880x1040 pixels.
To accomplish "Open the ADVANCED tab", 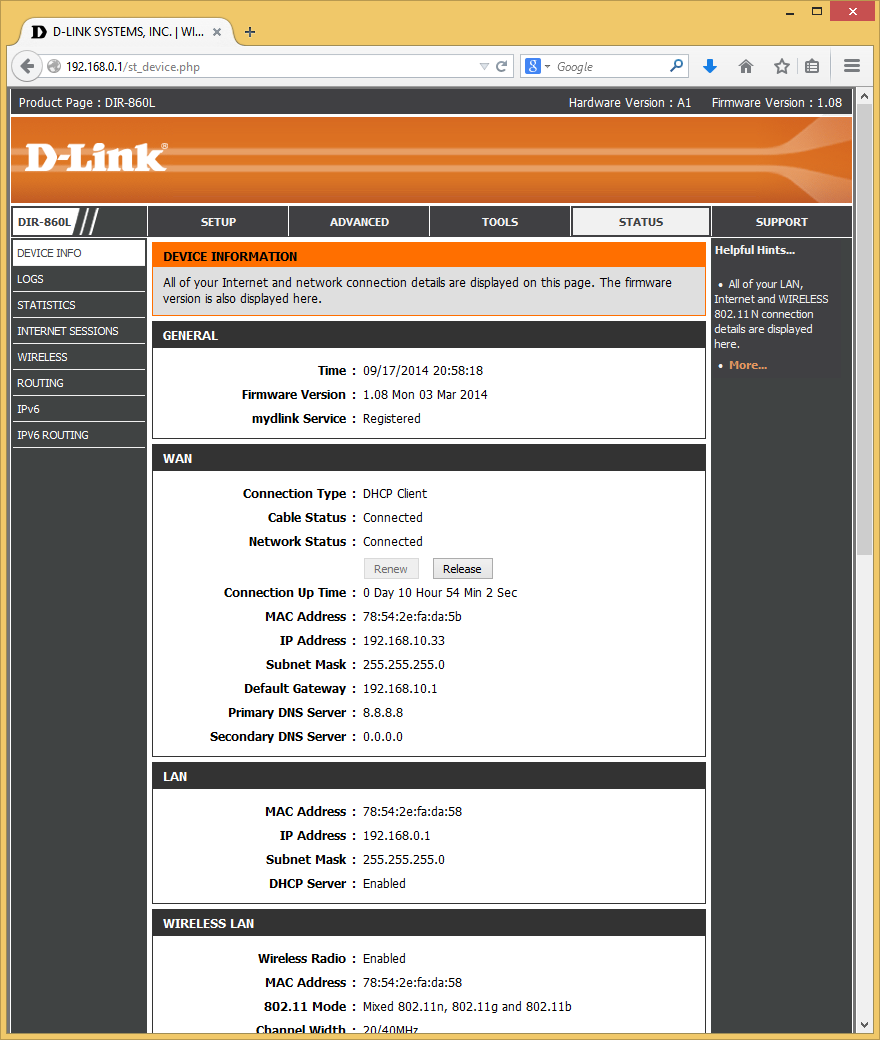I will click(359, 222).
